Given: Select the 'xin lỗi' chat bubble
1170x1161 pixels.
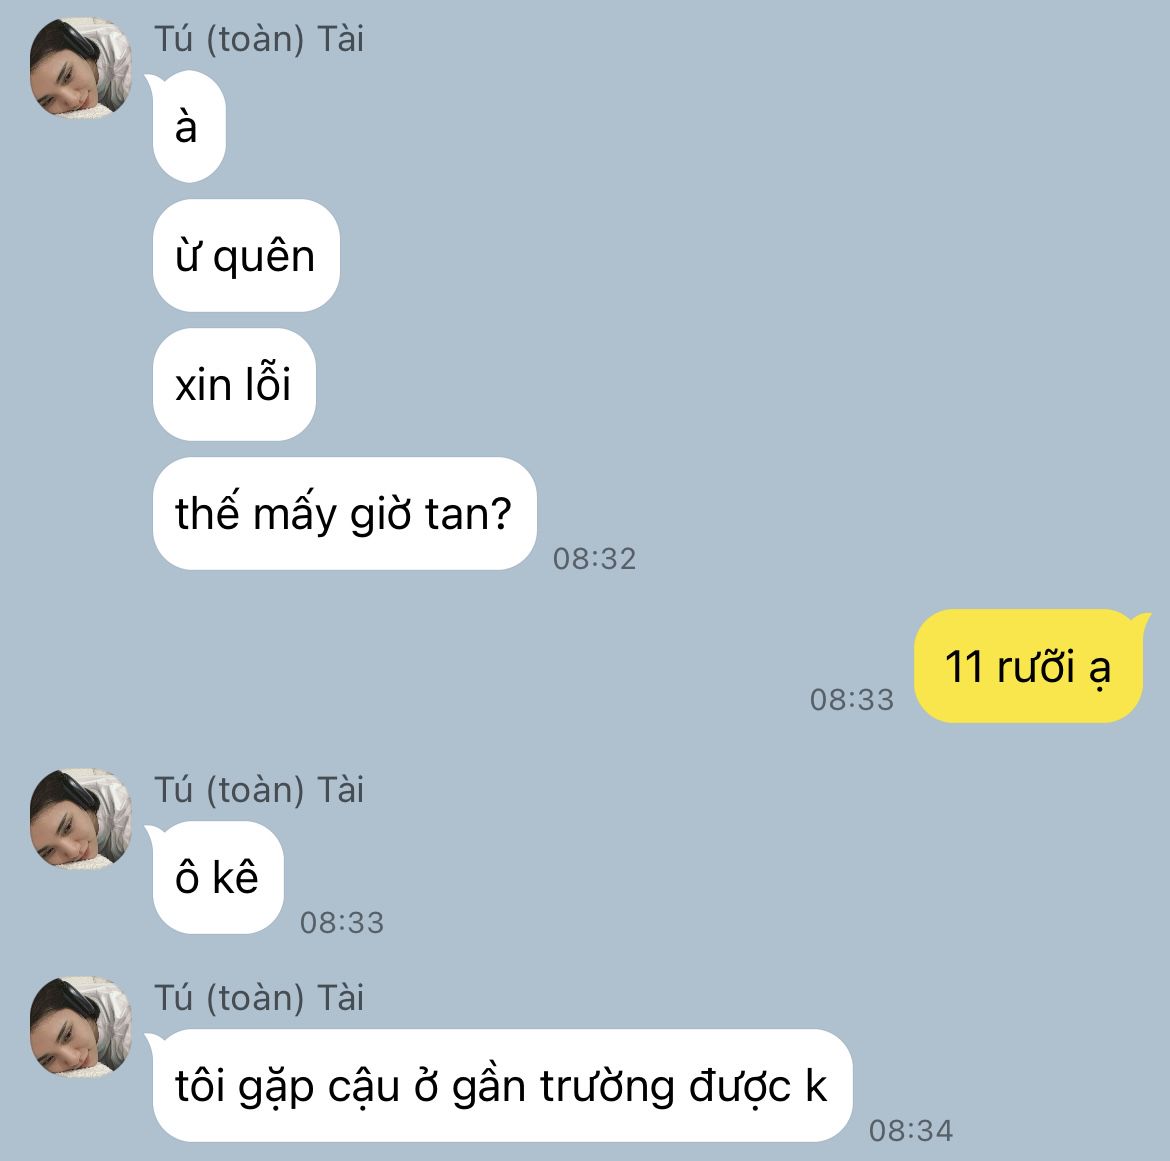Looking at the screenshot, I should coord(234,384).
